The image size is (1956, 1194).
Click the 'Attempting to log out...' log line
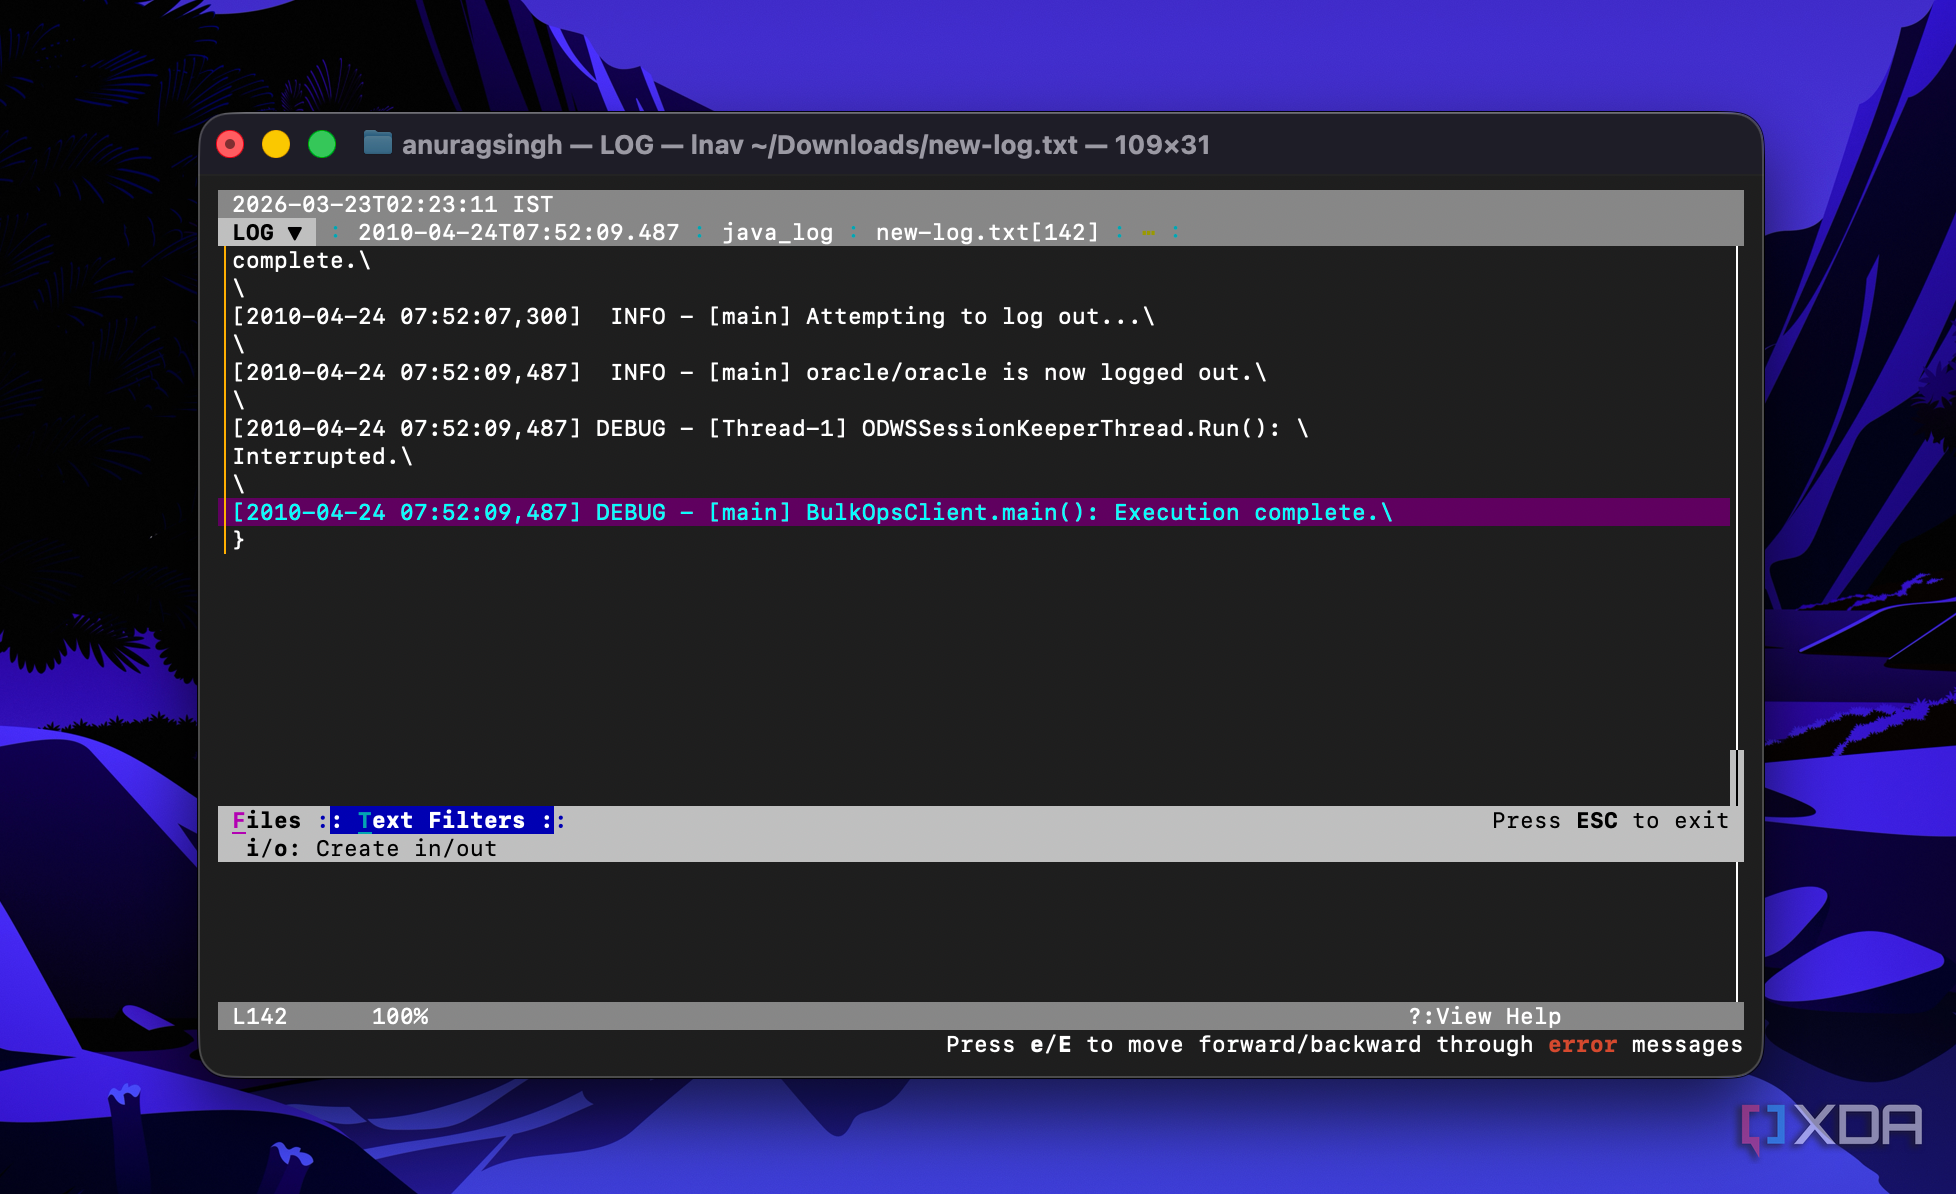point(693,316)
